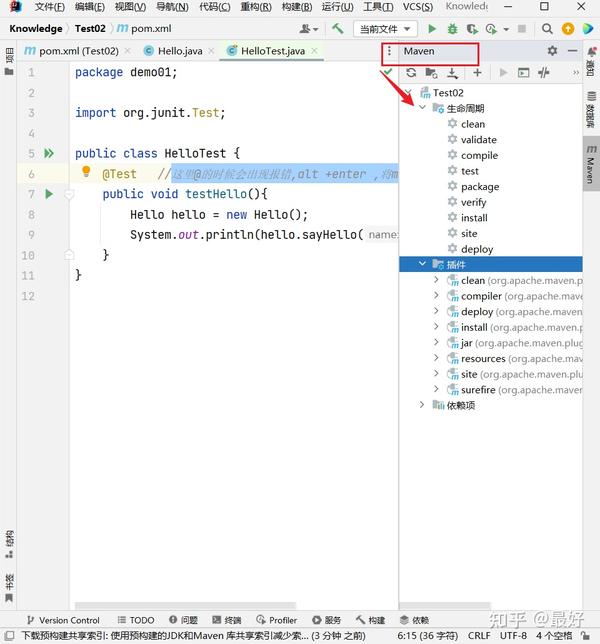The height and width of the screenshot is (644, 600).
Task: Expand the dependencies folder node
Action: coord(422,405)
